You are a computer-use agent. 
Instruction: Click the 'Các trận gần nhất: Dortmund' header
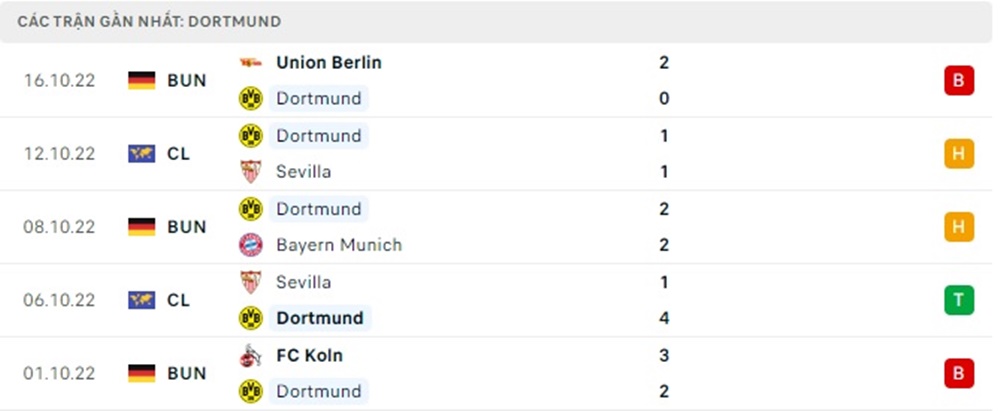pos(149,21)
